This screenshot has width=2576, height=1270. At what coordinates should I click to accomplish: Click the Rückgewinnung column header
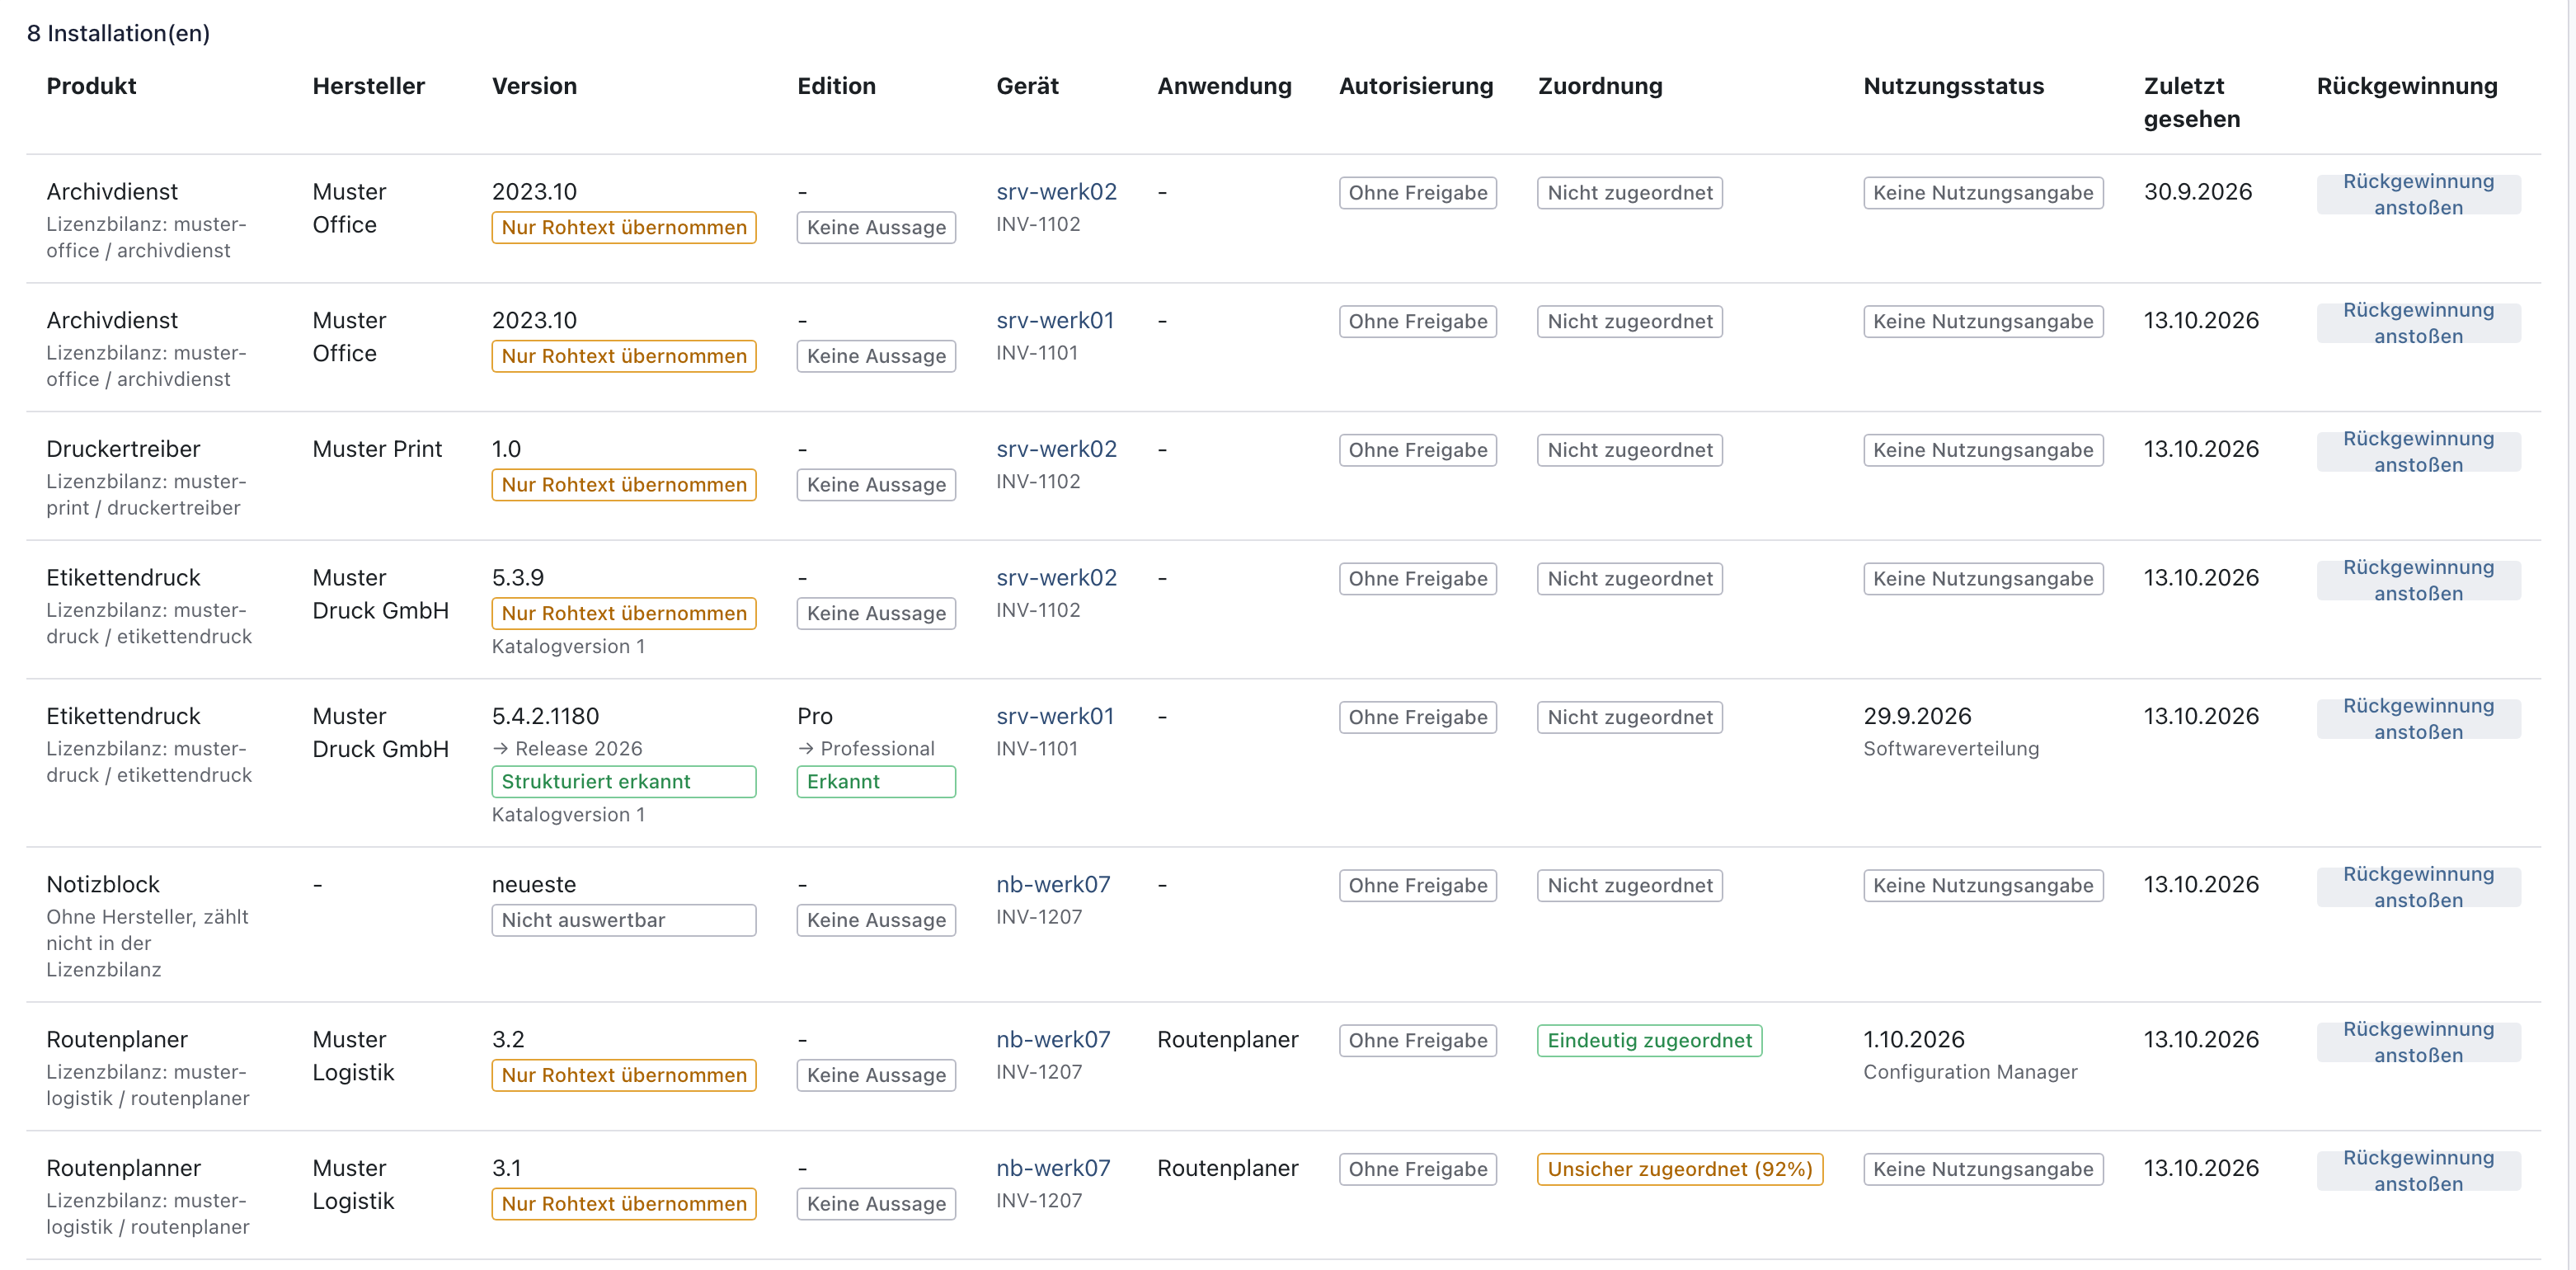pyautogui.click(x=2407, y=86)
